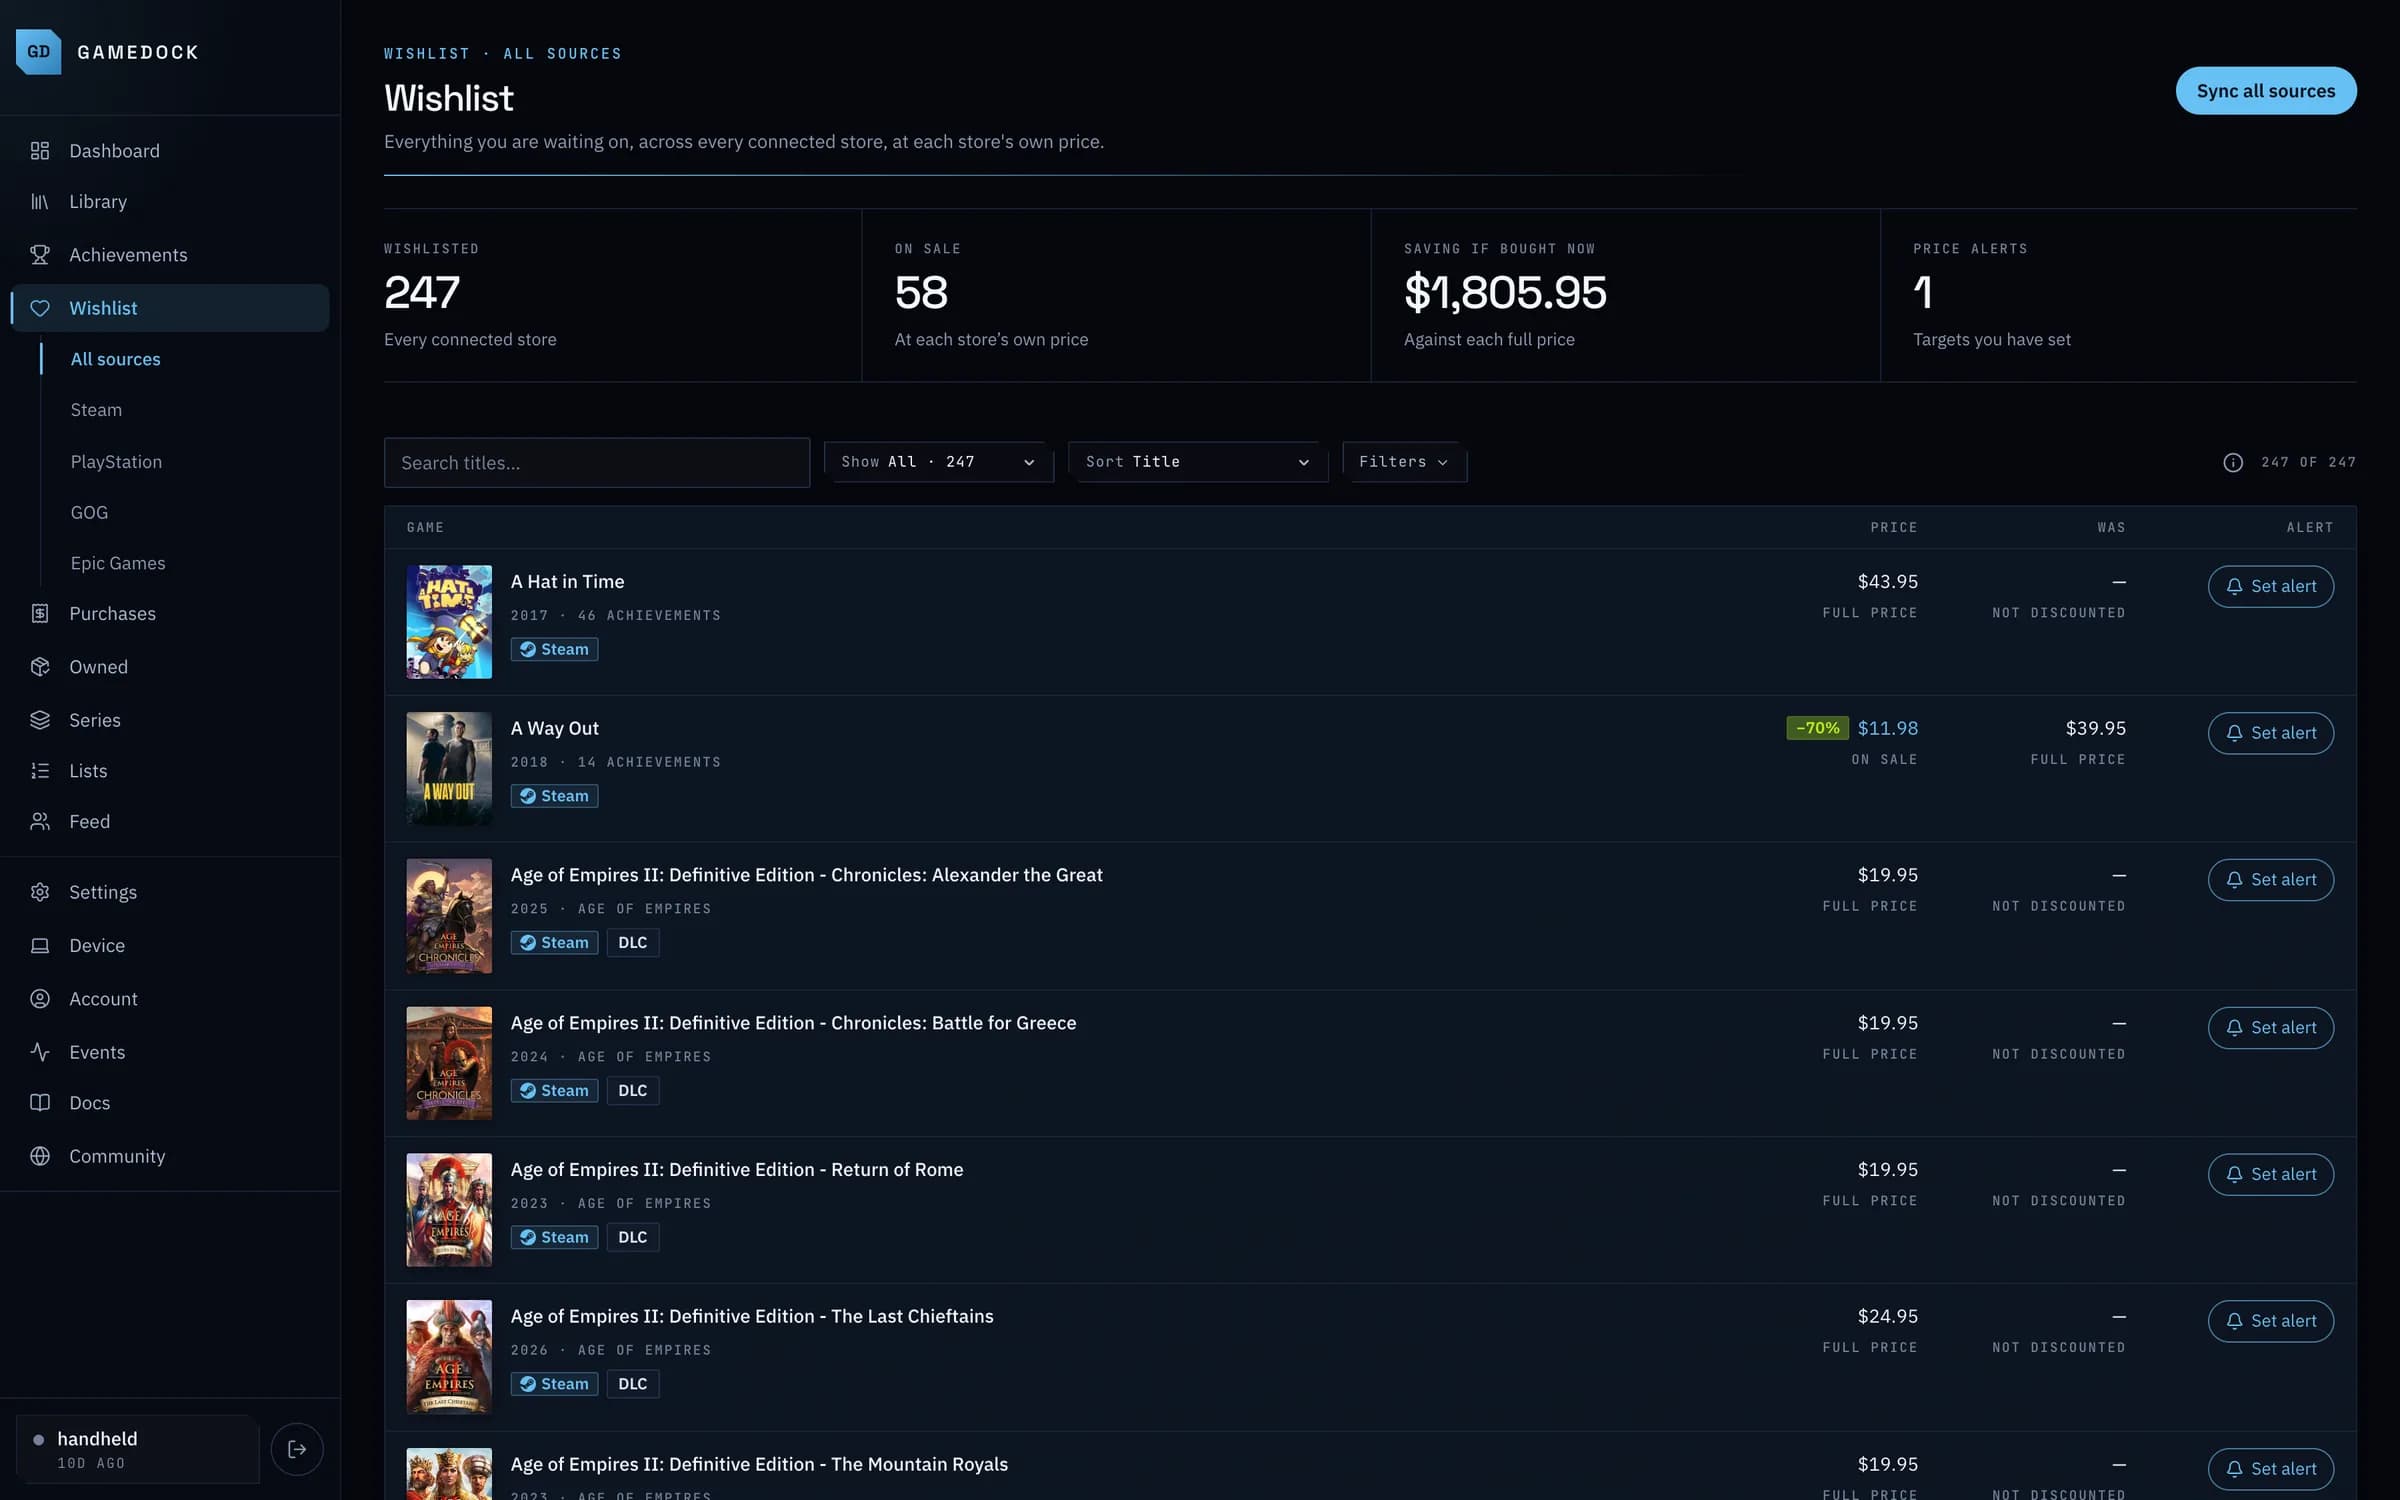Click the Purchases receipt icon
The width and height of the screenshot is (2400, 1500).
coord(40,614)
